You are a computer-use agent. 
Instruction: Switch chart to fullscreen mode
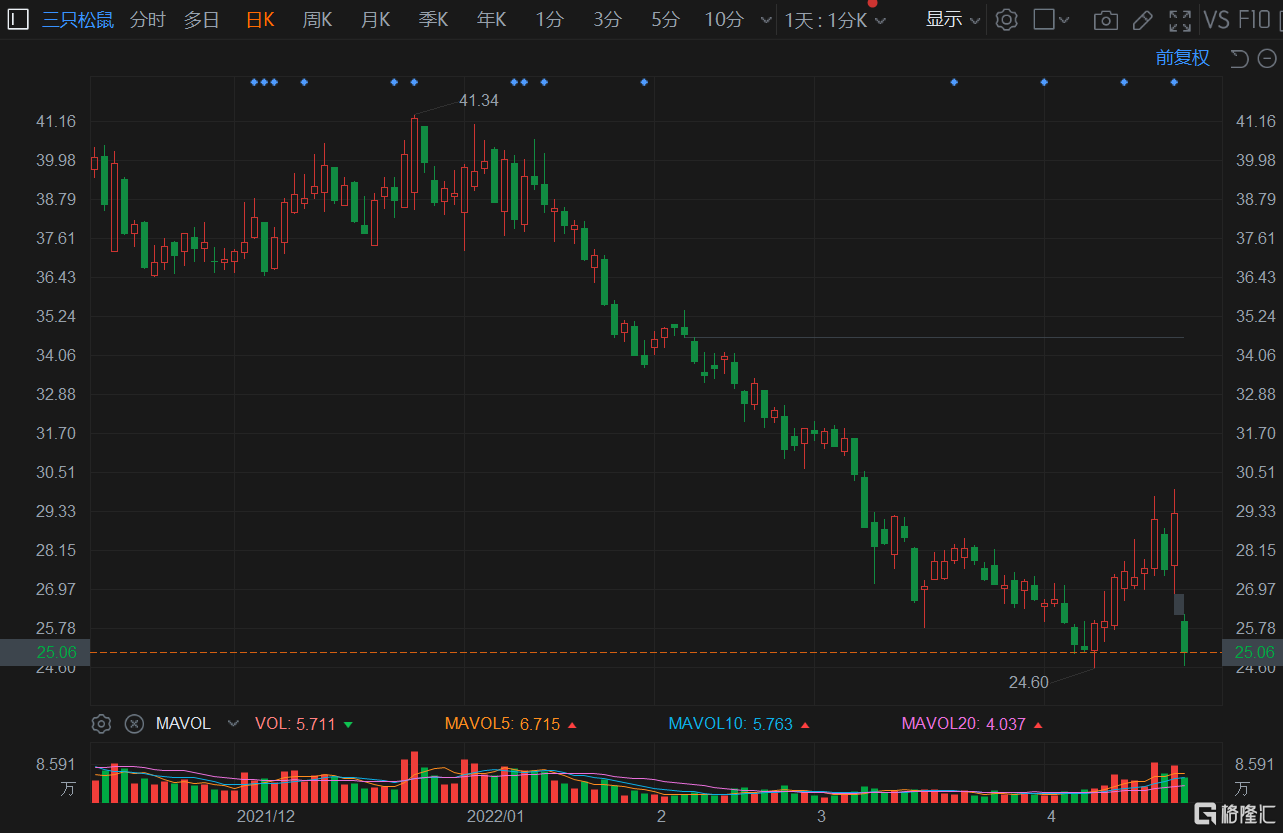point(1181,19)
